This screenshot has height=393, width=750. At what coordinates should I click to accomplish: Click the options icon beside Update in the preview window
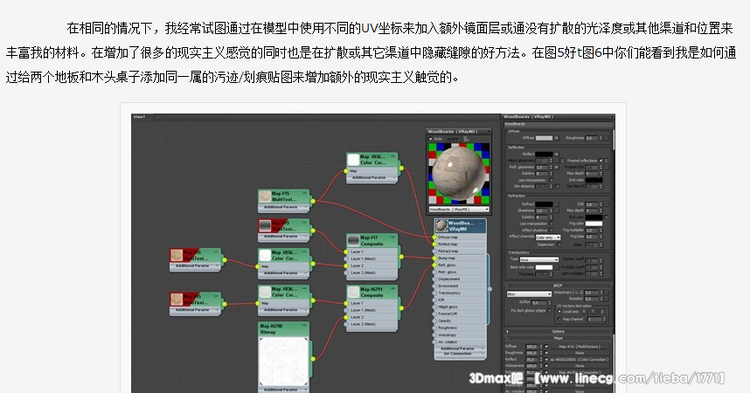point(466,139)
